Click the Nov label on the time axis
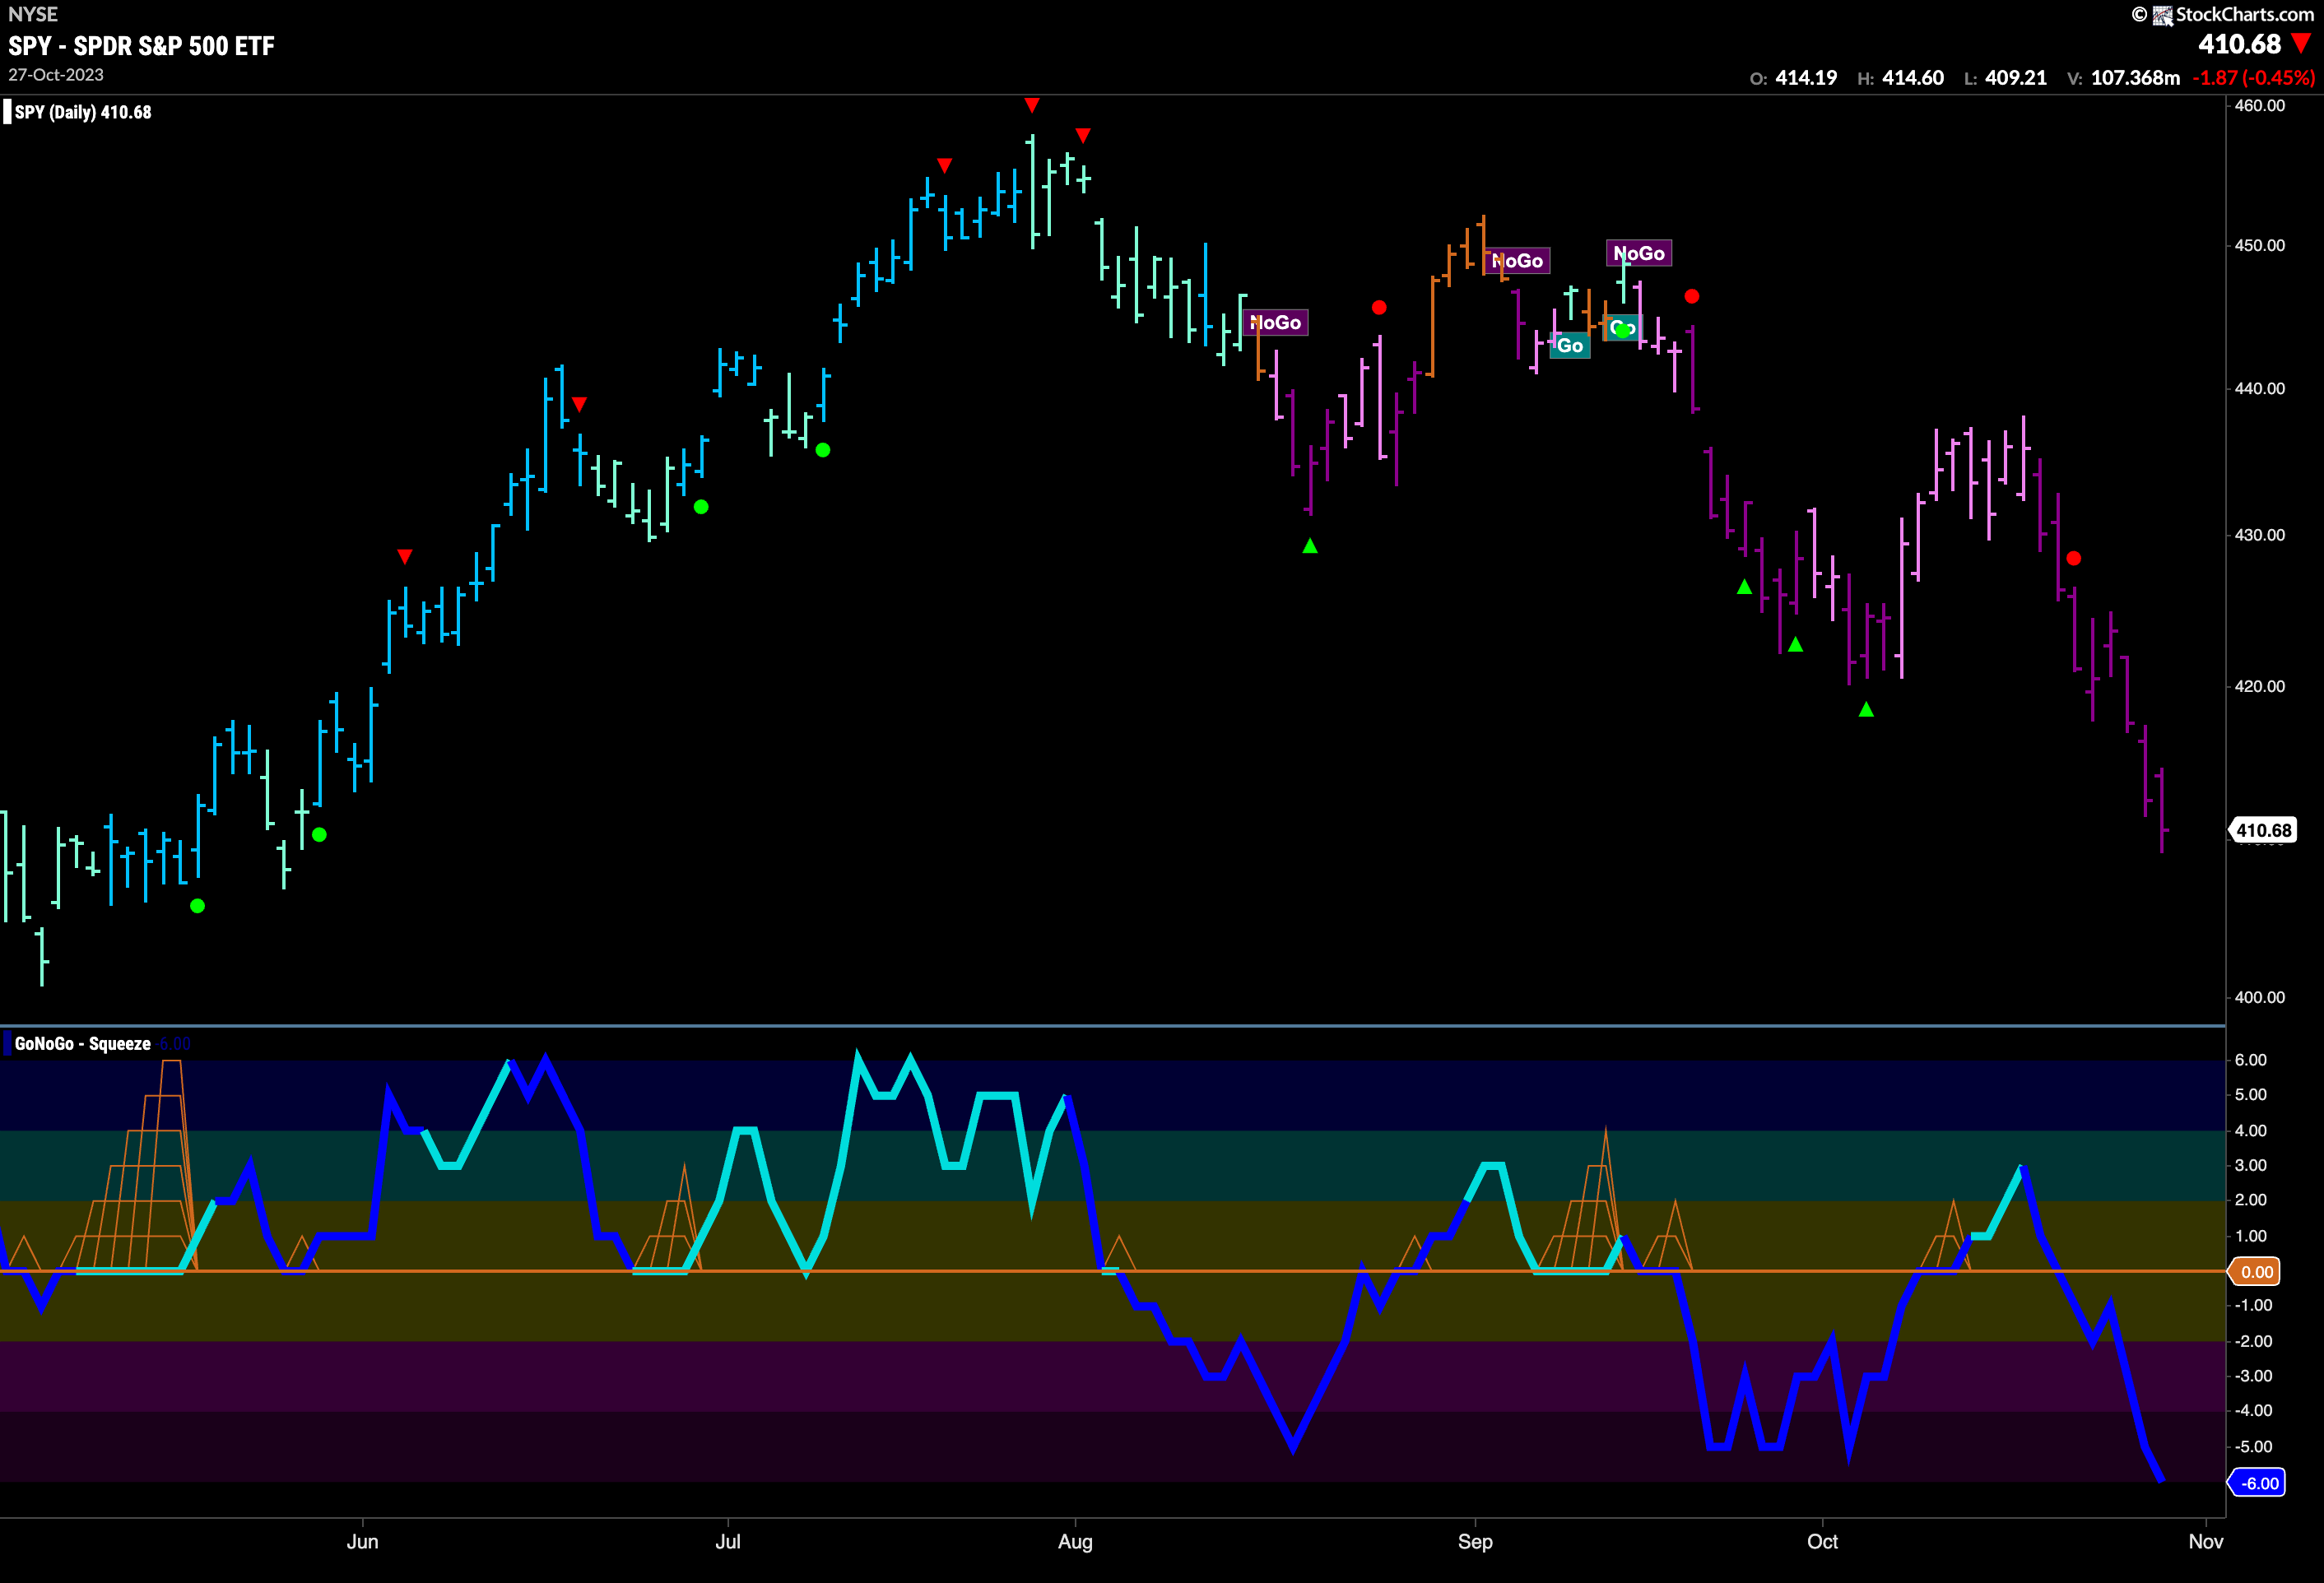 click(x=2206, y=1541)
